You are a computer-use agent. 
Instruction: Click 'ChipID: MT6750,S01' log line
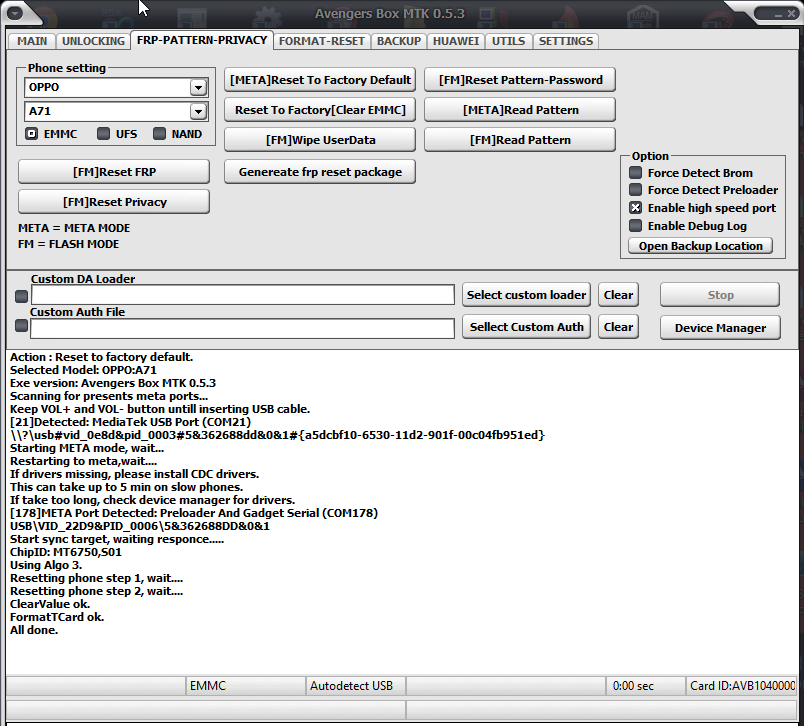(x=66, y=552)
